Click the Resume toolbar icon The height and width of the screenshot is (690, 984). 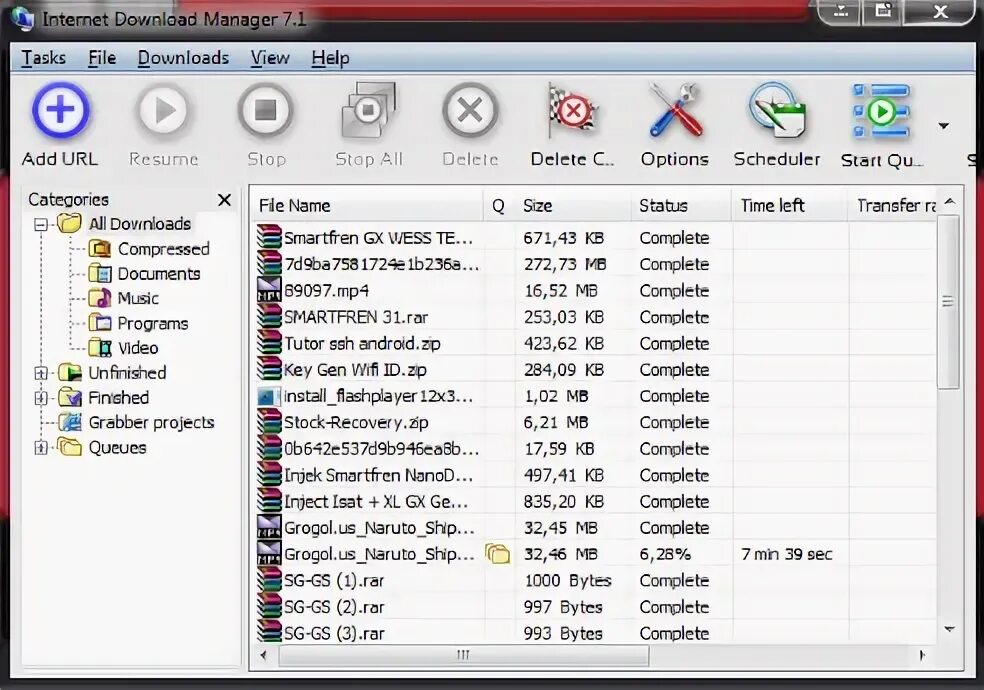(x=163, y=111)
